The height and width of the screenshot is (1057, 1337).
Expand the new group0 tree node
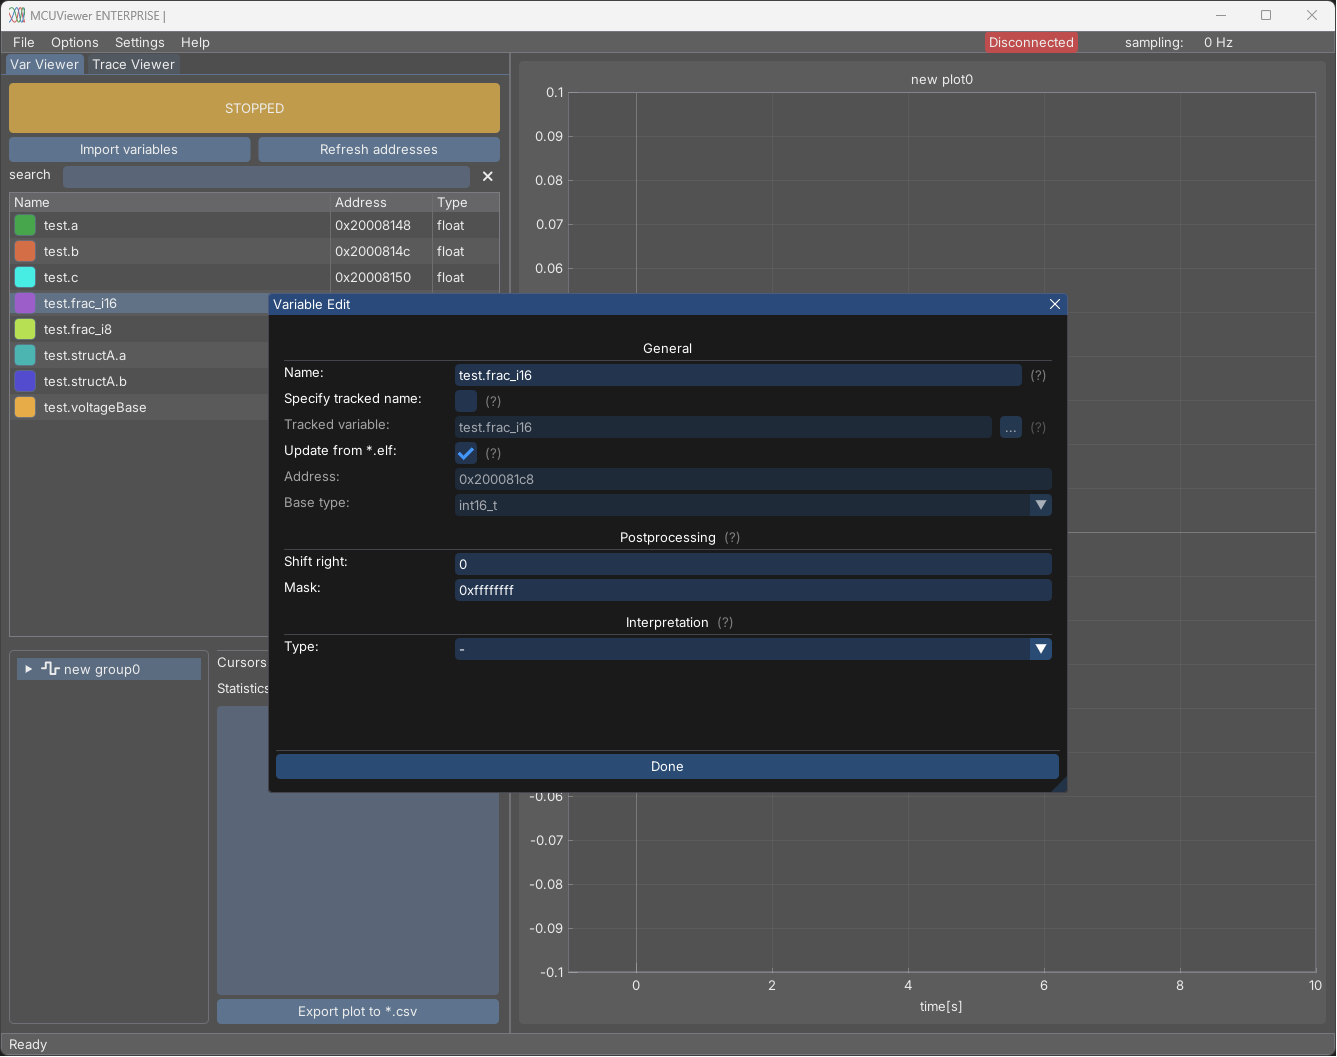(x=29, y=669)
